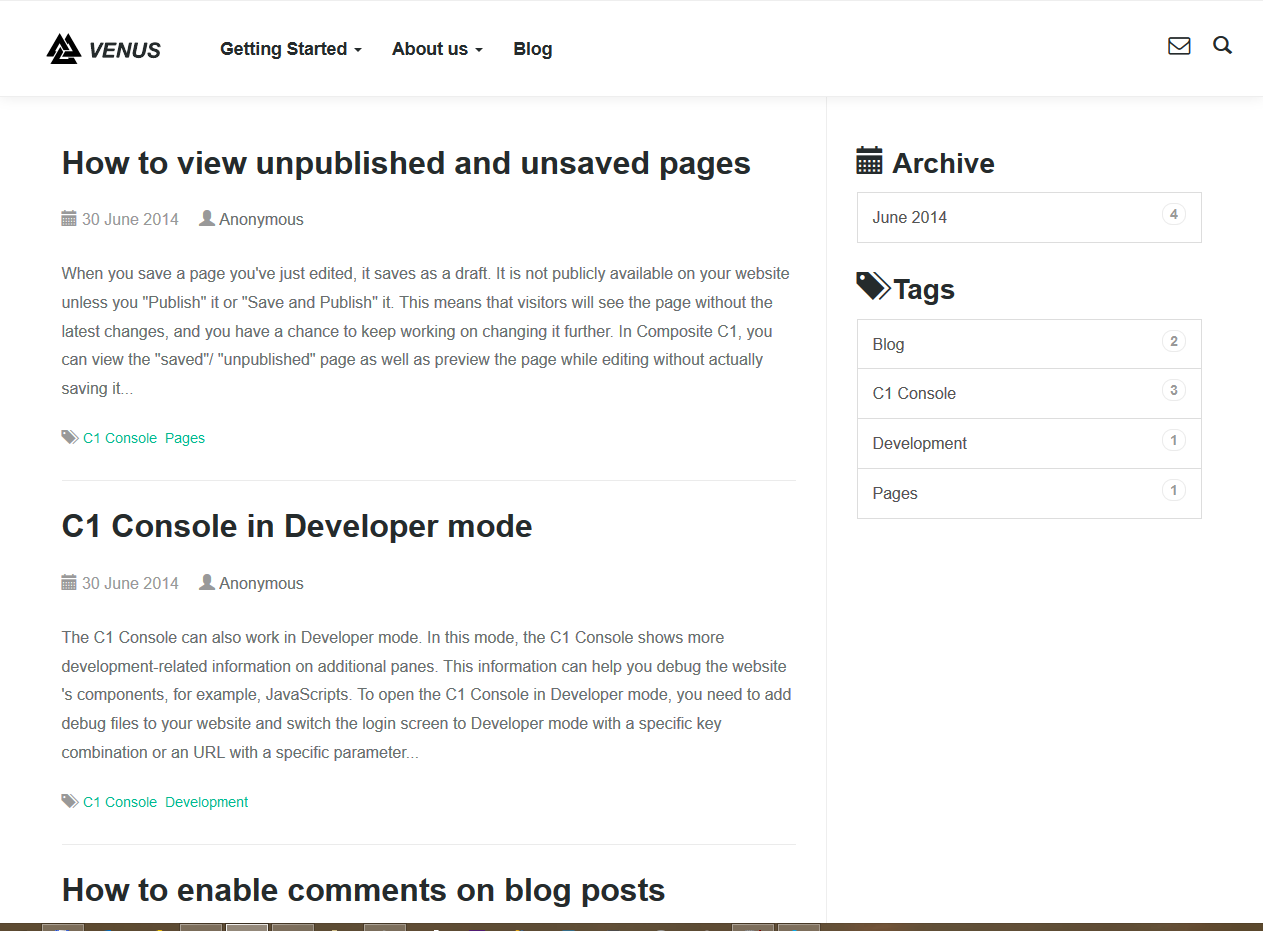Open the 'How to view unpublished and unsaved pages' post
This screenshot has height=931, width=1263.
point(406,163)
